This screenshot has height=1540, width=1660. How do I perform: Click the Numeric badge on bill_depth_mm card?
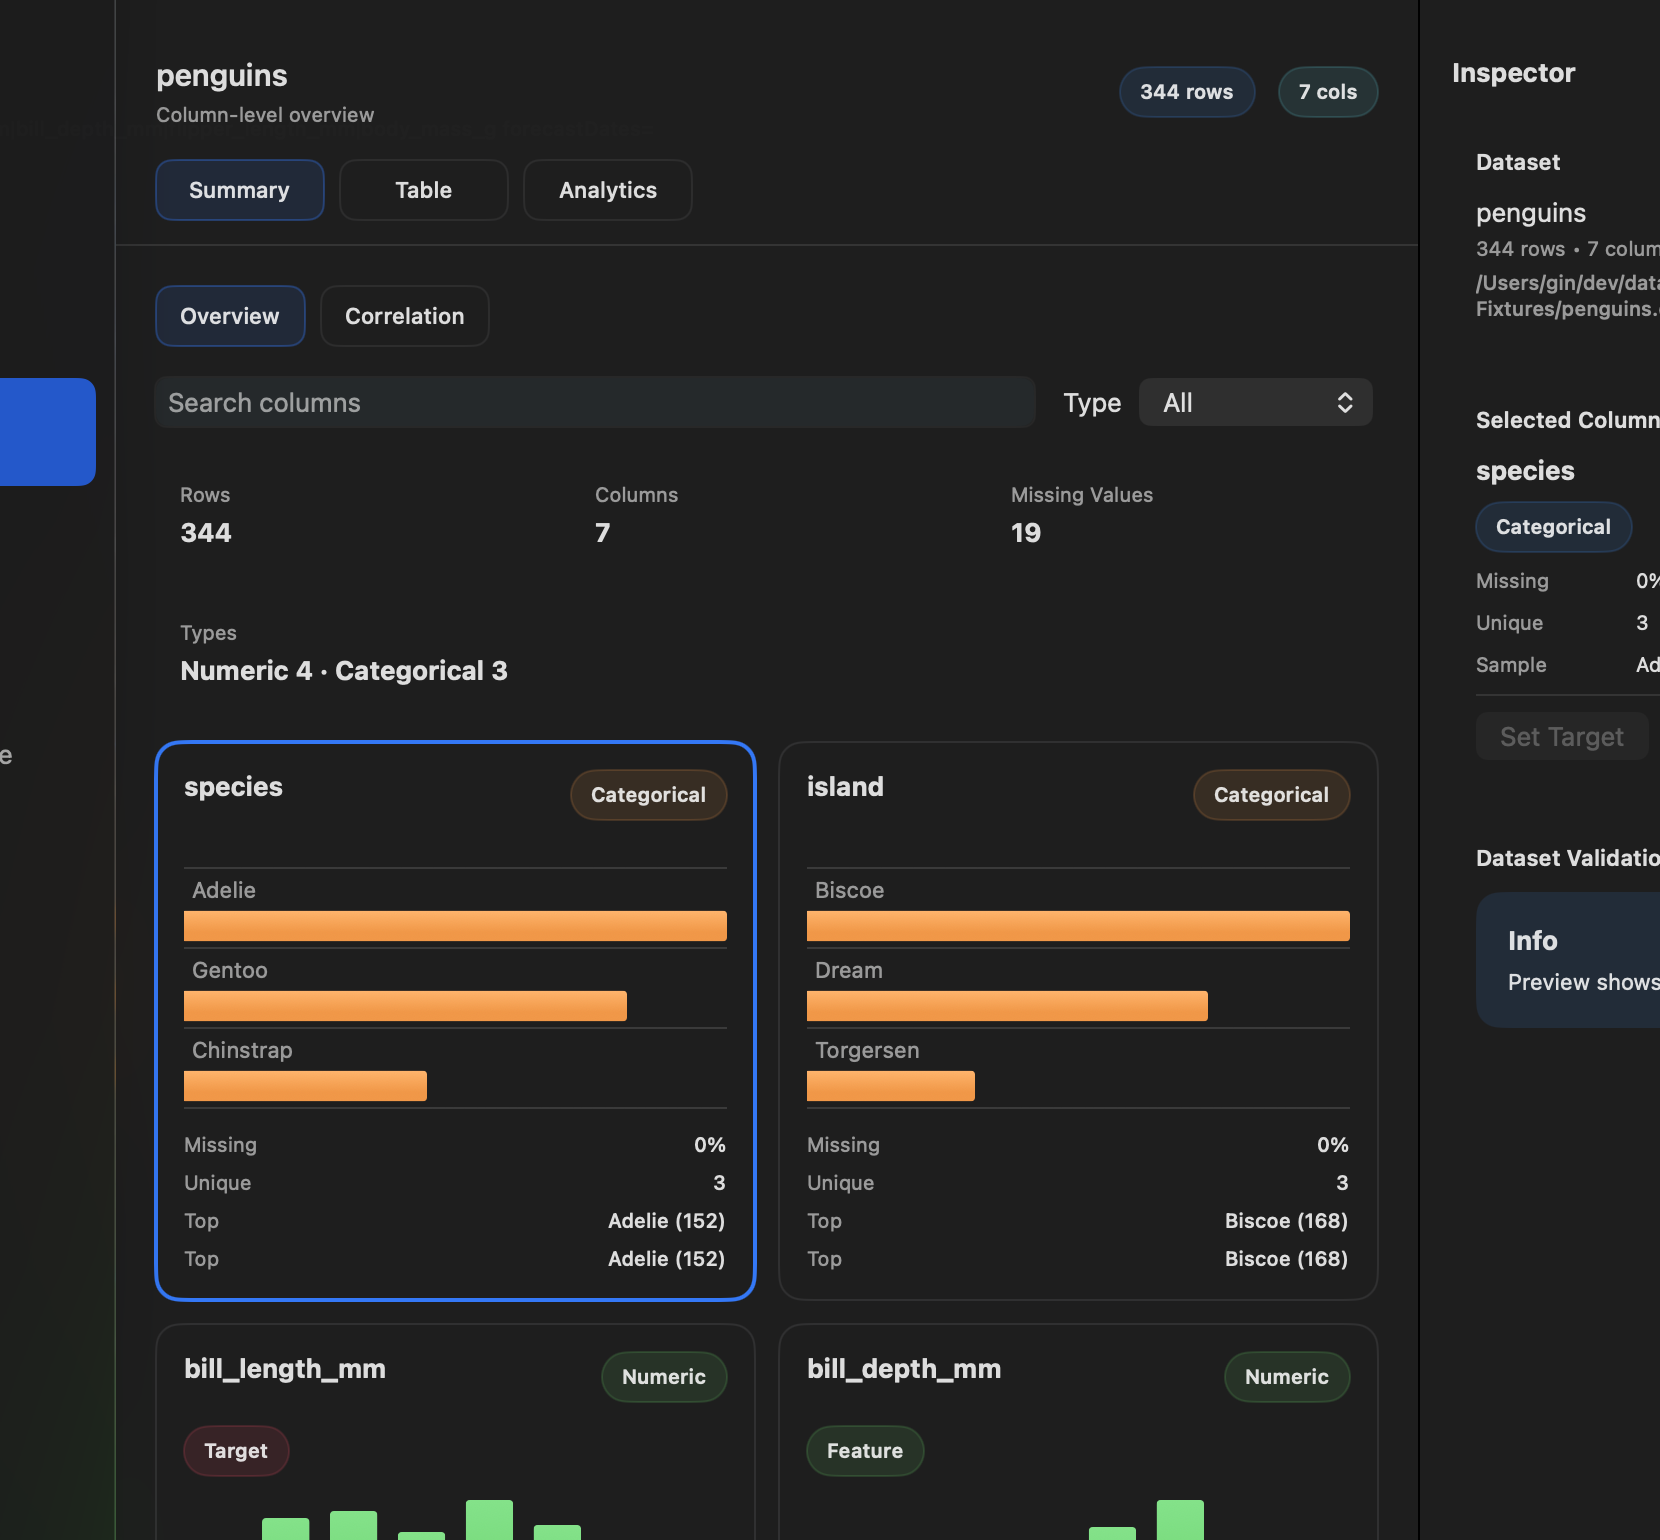click(1287, 1377)
